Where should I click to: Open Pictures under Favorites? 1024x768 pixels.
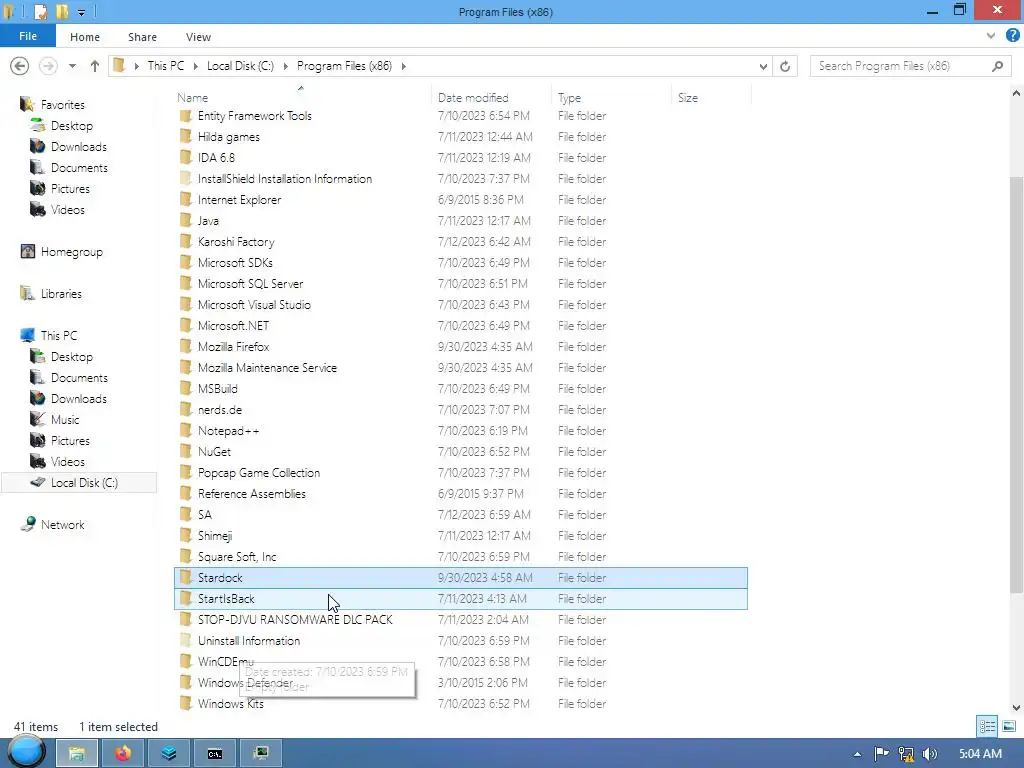[x=70, y=189]
